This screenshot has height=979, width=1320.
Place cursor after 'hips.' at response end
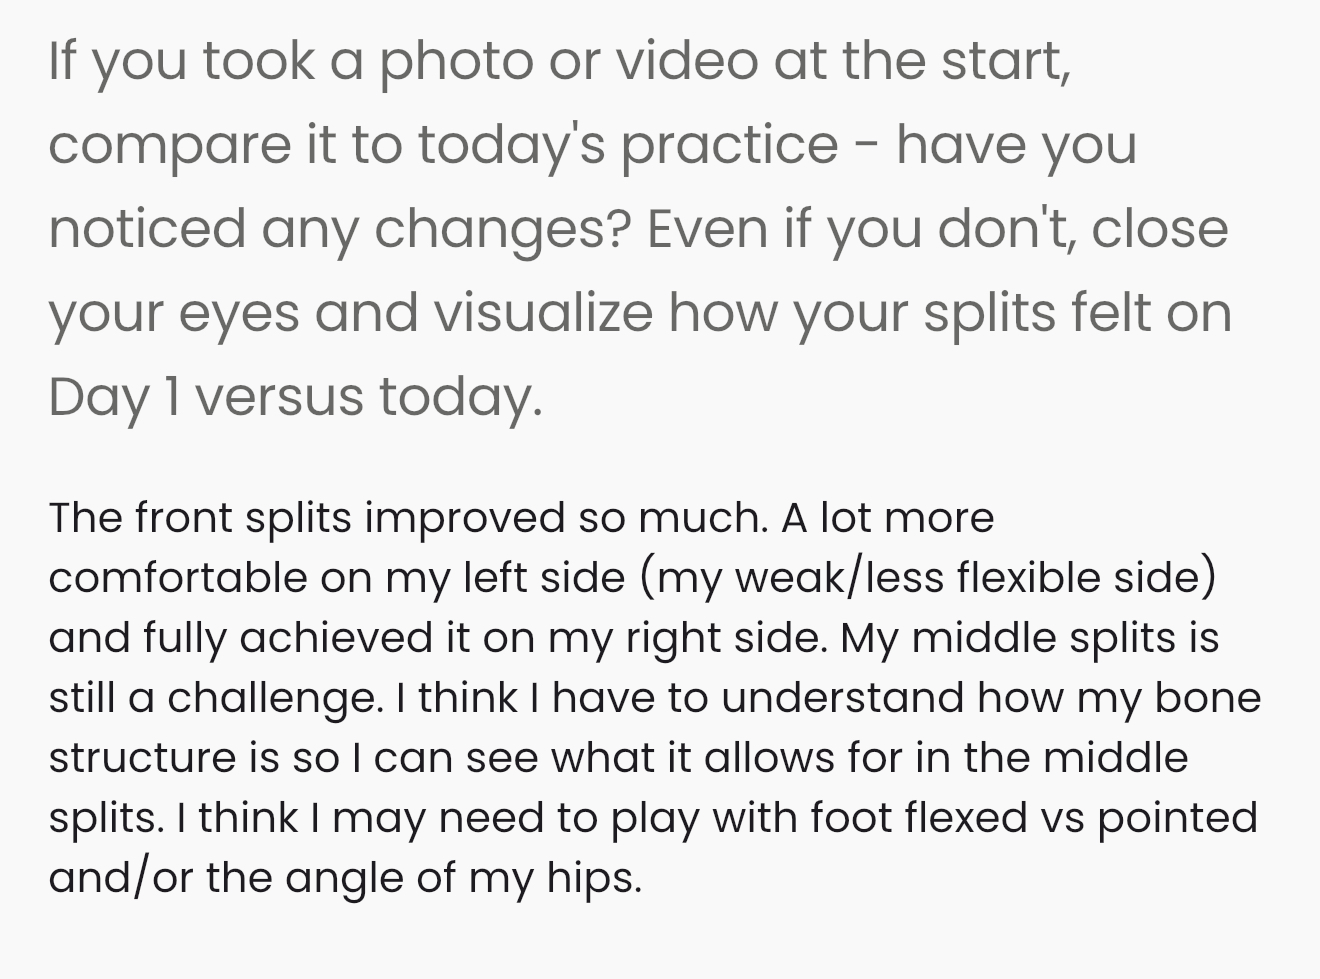[643, 878]
